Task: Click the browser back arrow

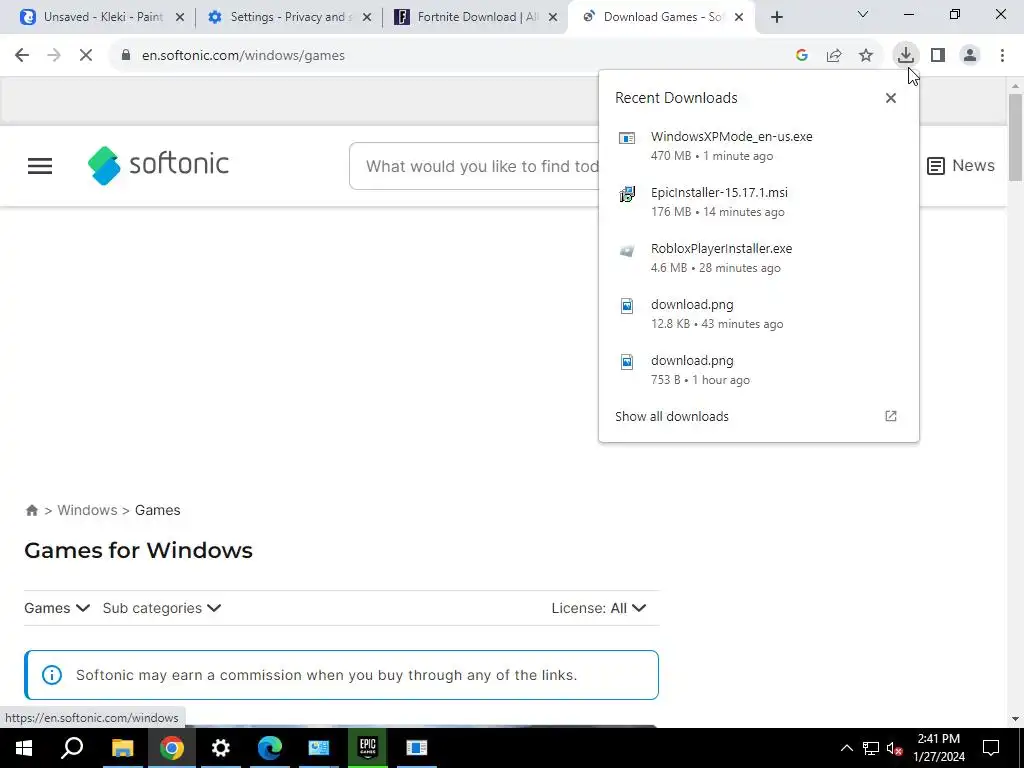Action: point(22,56)
